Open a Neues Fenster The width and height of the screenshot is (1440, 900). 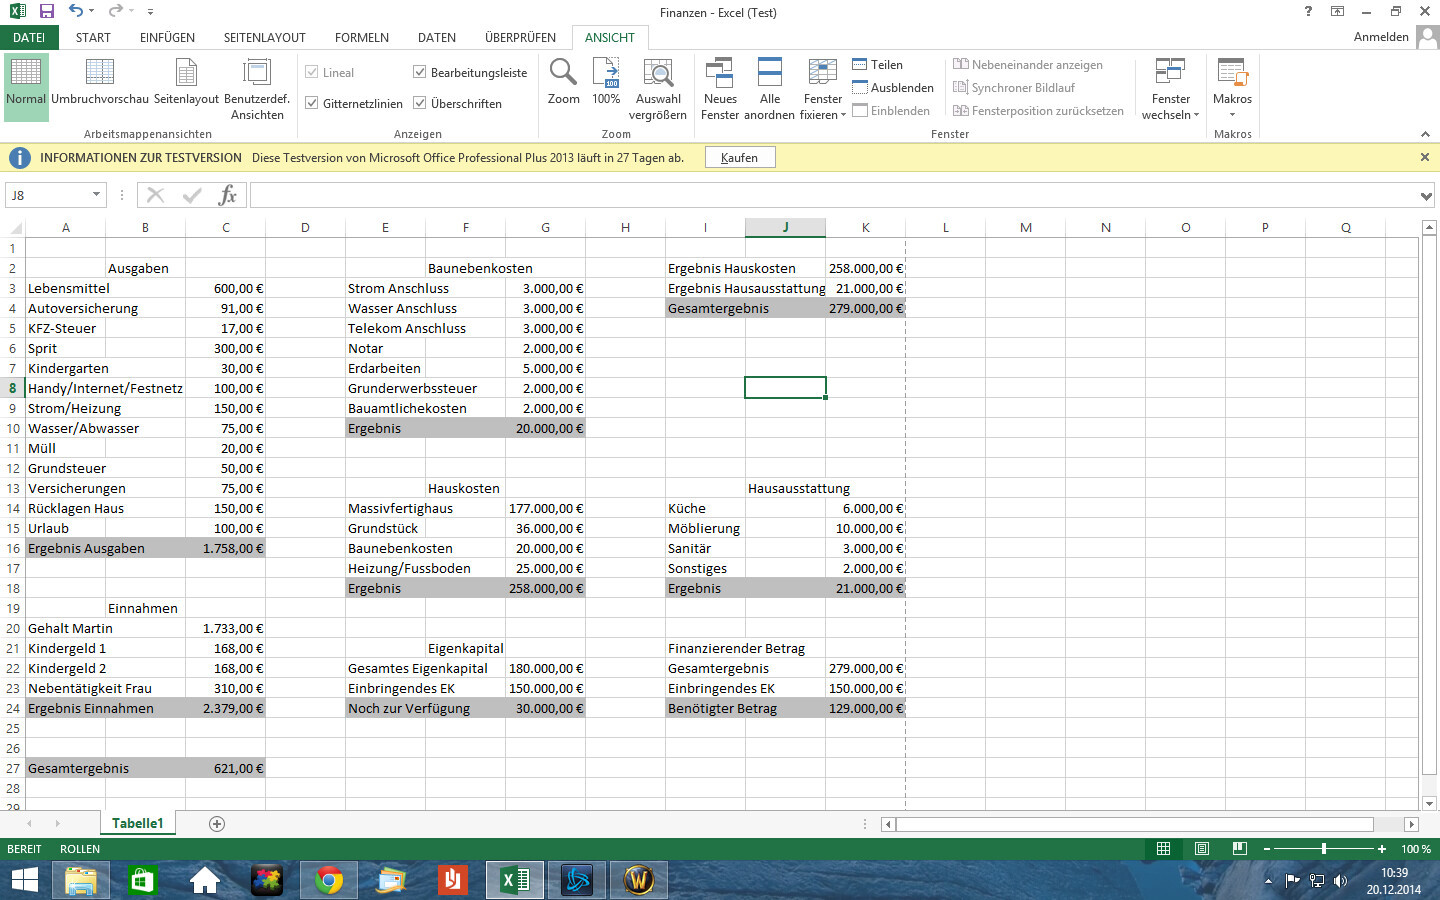click(719, 74)
